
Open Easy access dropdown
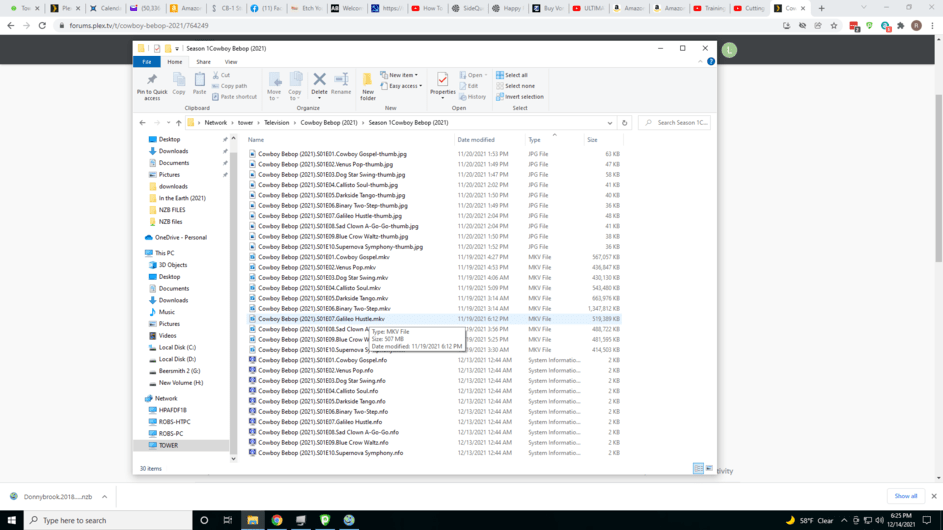(401, 86)
